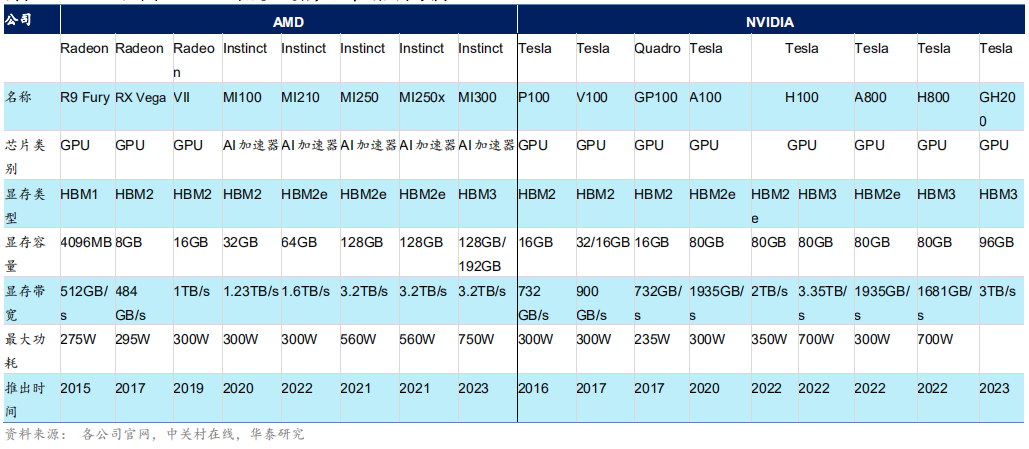Click the AMD column group header
Screen dimensions: 1029x449
tap(289, 21)
